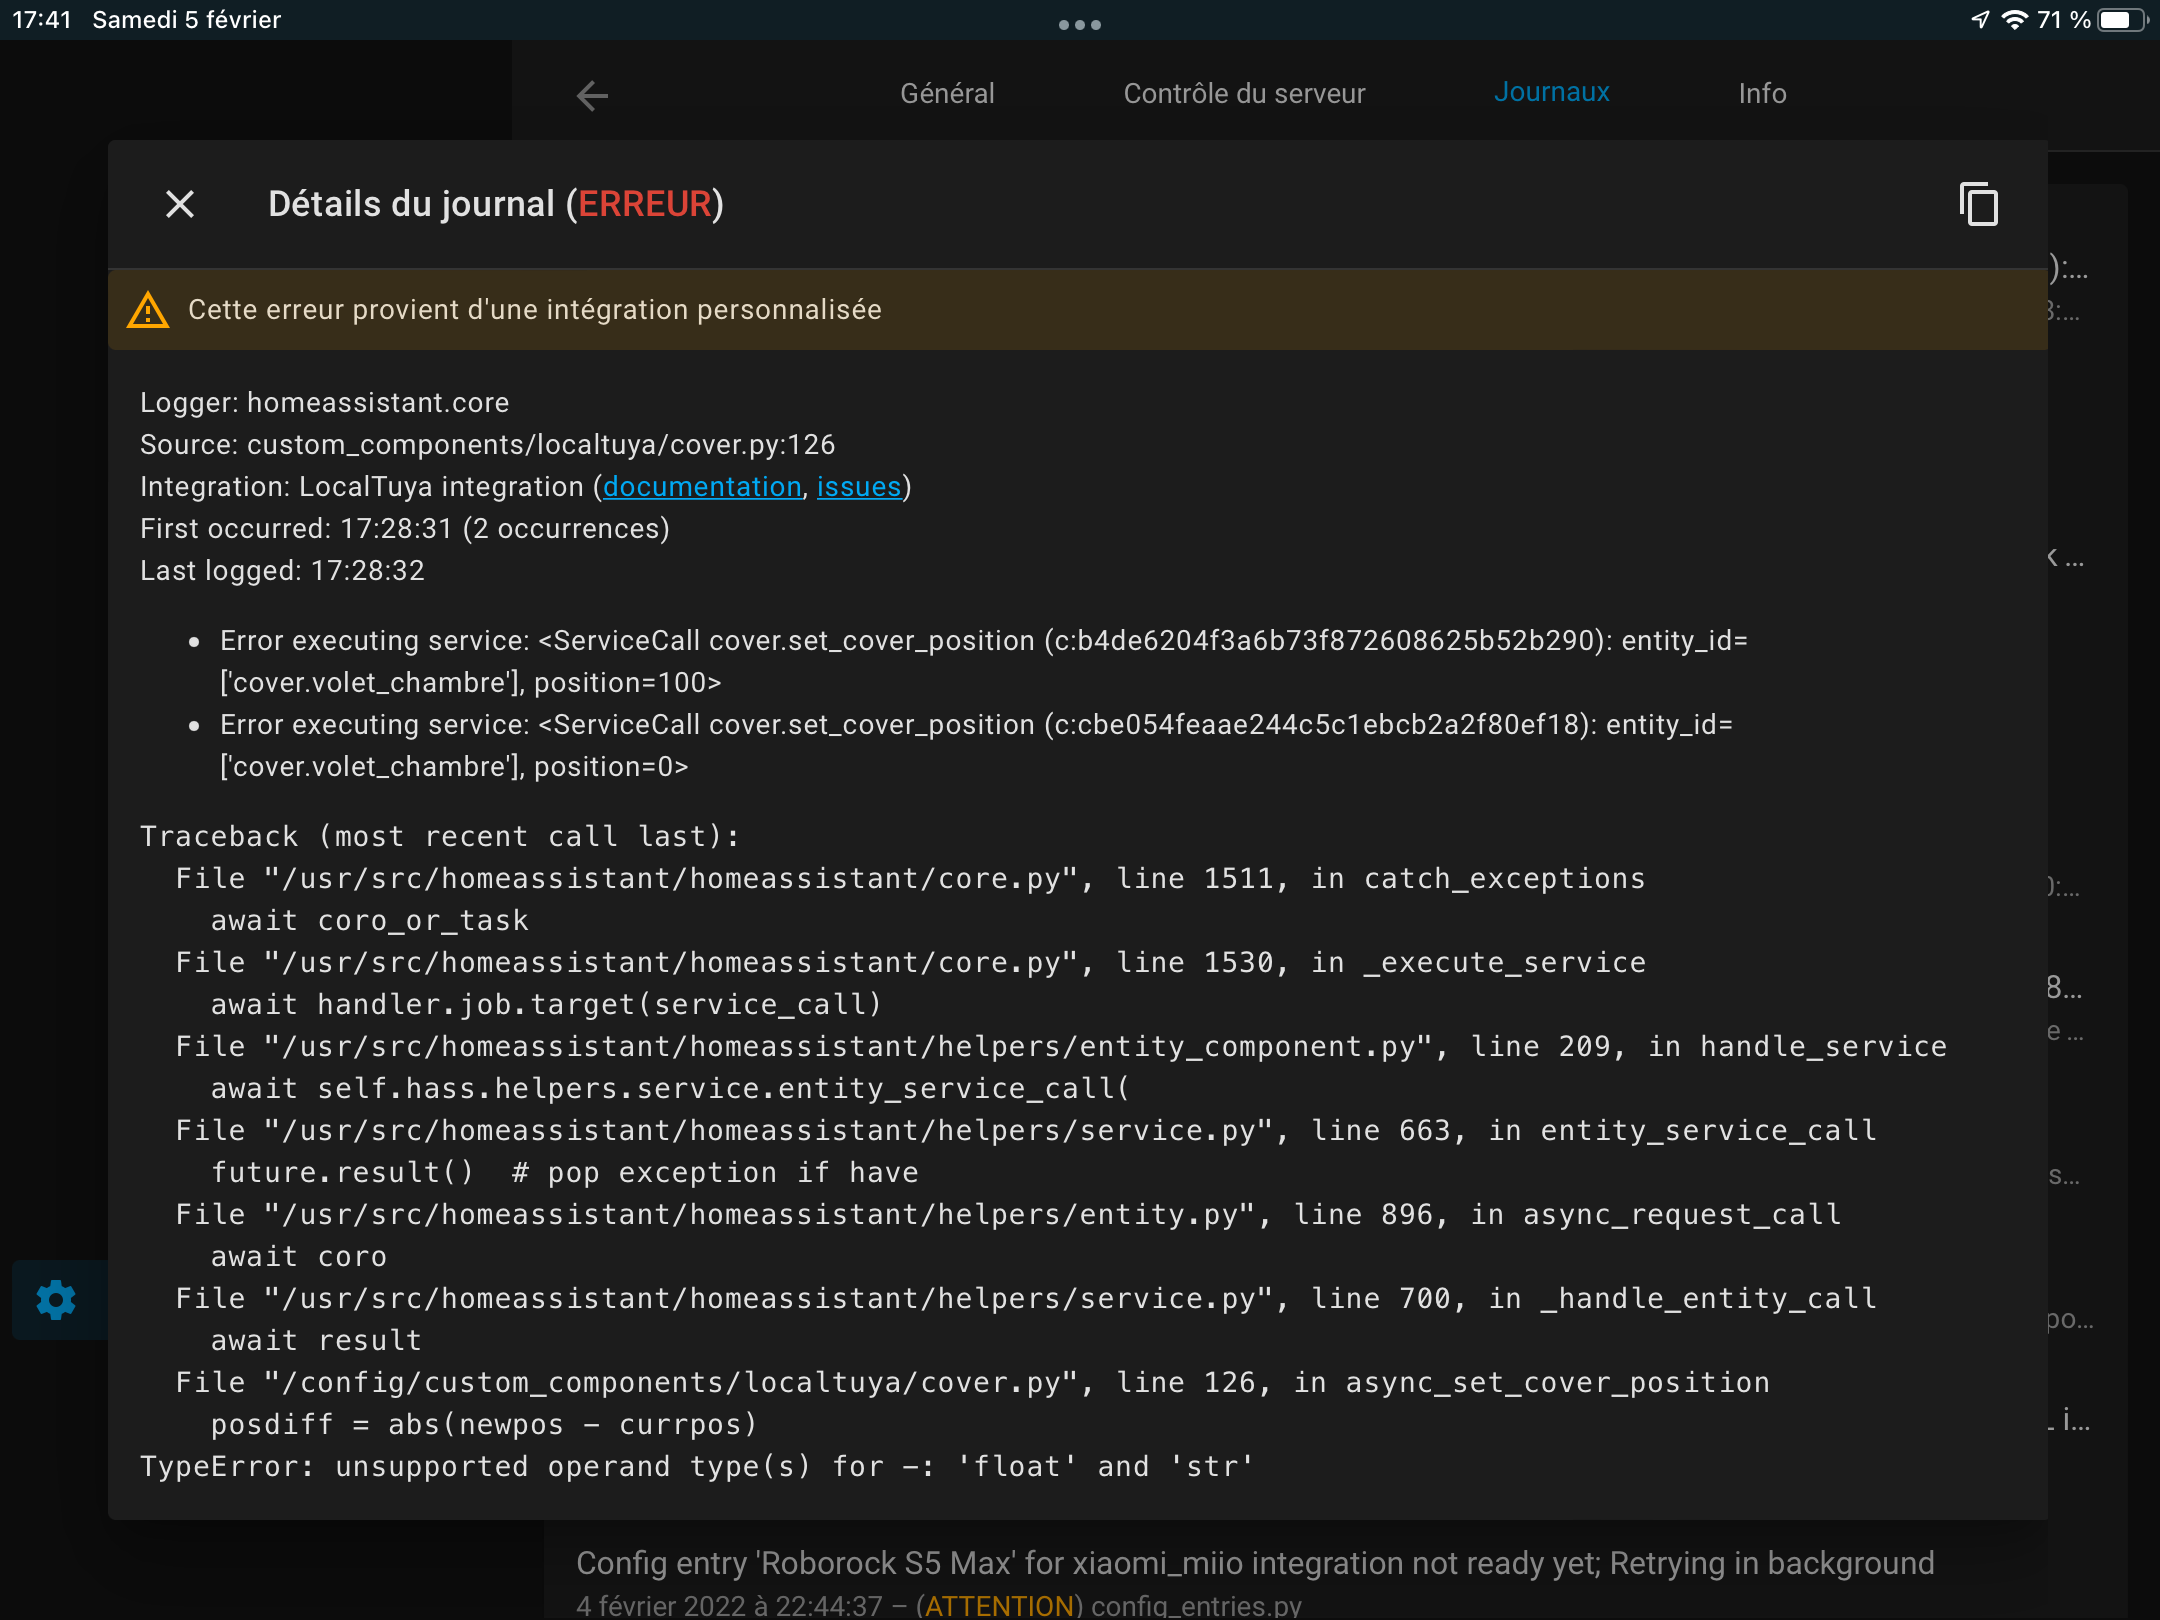This screenshot has height=1620, width=2160.
Task: Switch to the Général tab
Action: point(947,93)
